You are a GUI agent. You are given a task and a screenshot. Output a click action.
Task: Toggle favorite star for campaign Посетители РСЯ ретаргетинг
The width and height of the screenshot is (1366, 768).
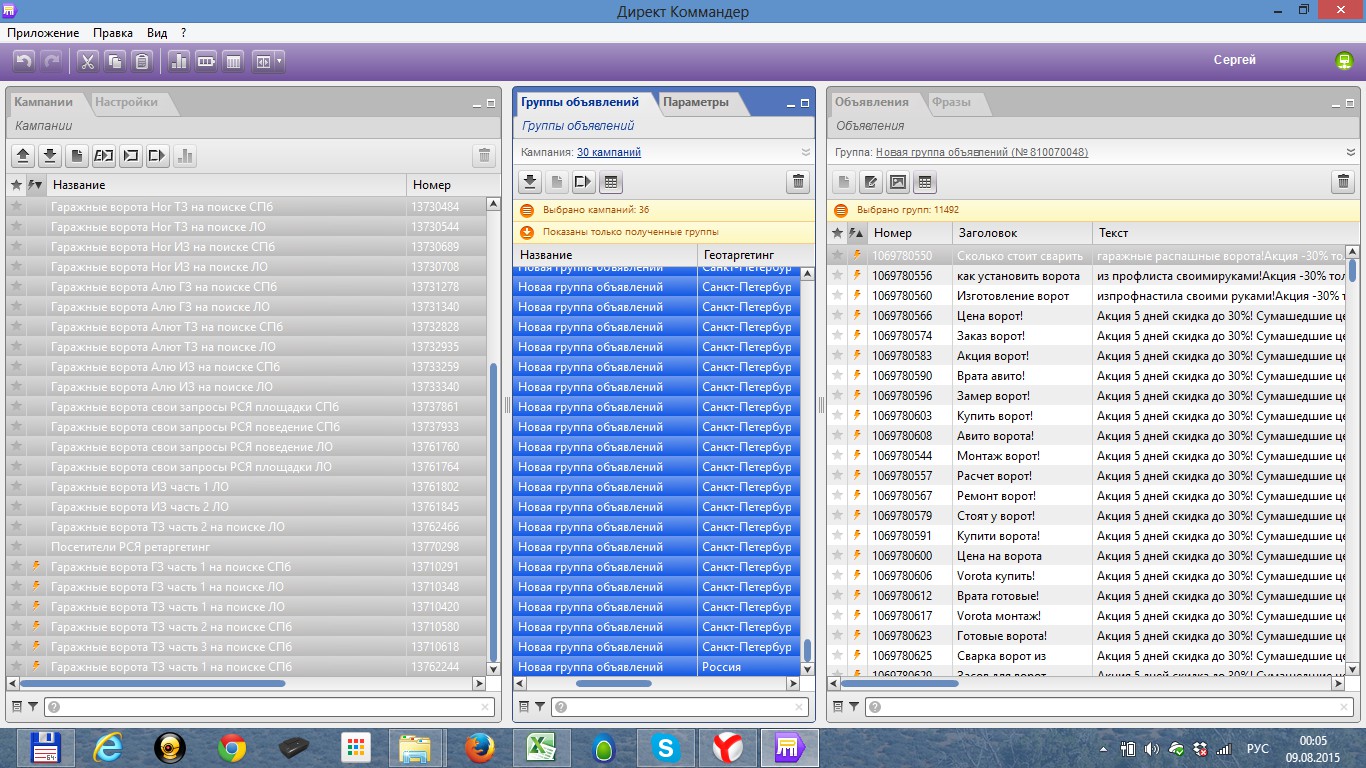coord(16,547)
